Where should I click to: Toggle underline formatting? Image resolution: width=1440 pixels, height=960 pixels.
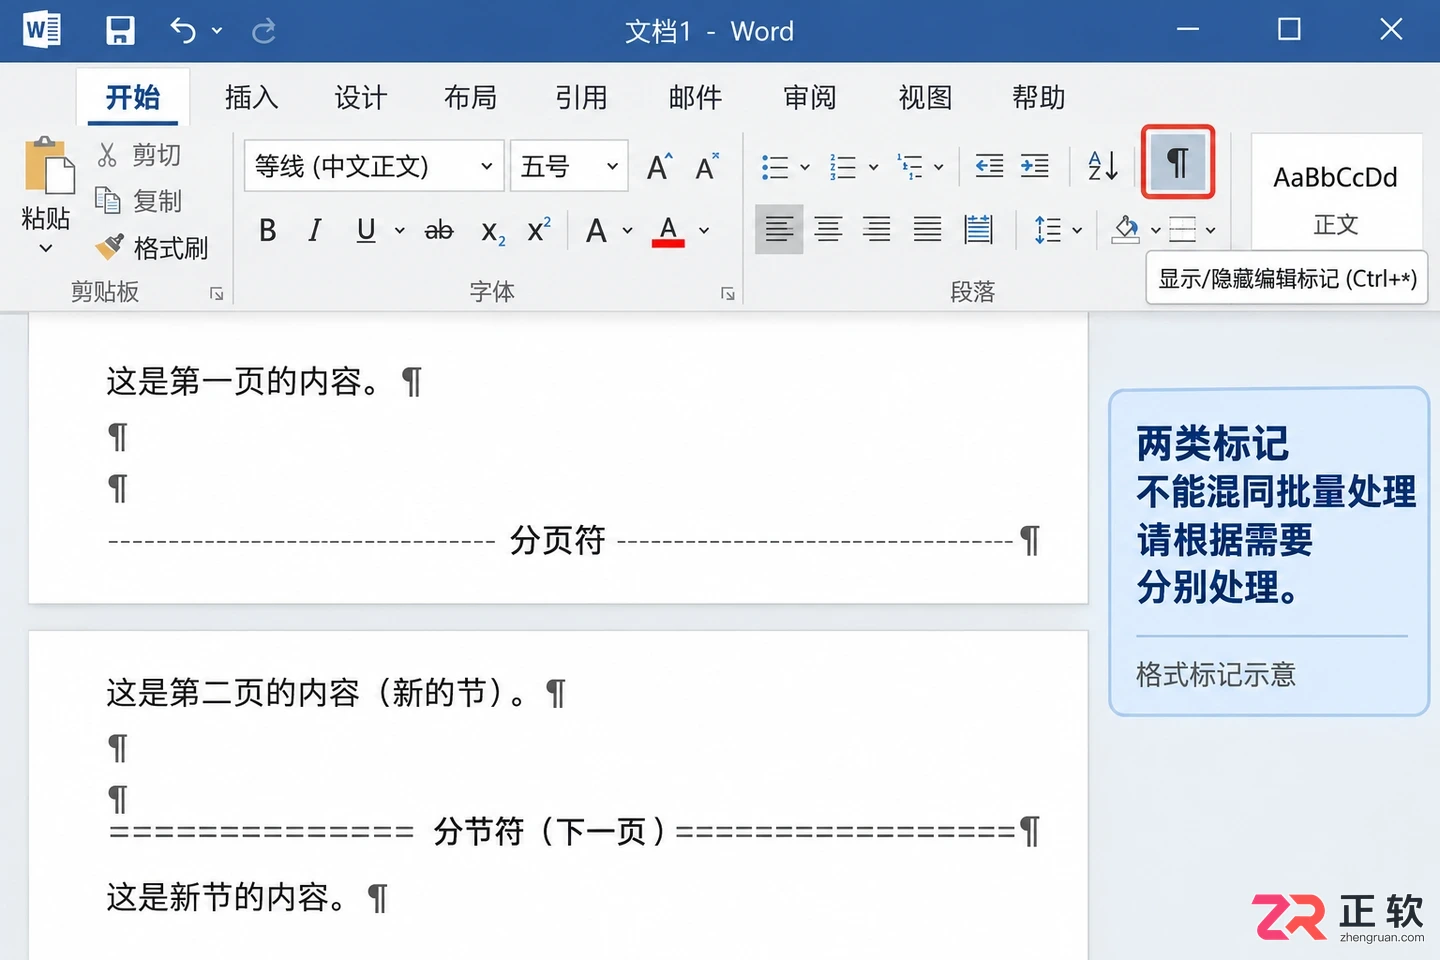tap(366, 231)
